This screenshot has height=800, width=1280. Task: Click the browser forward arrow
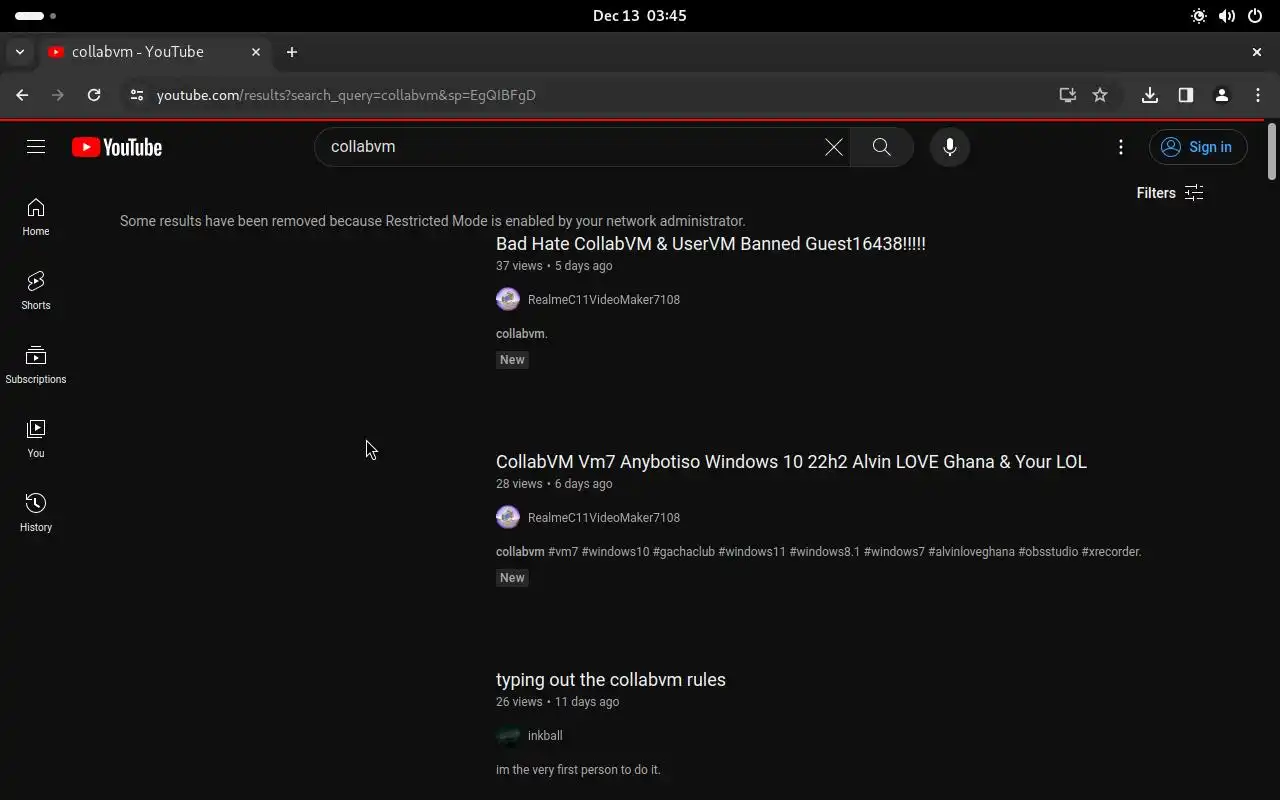pos(58,95)
